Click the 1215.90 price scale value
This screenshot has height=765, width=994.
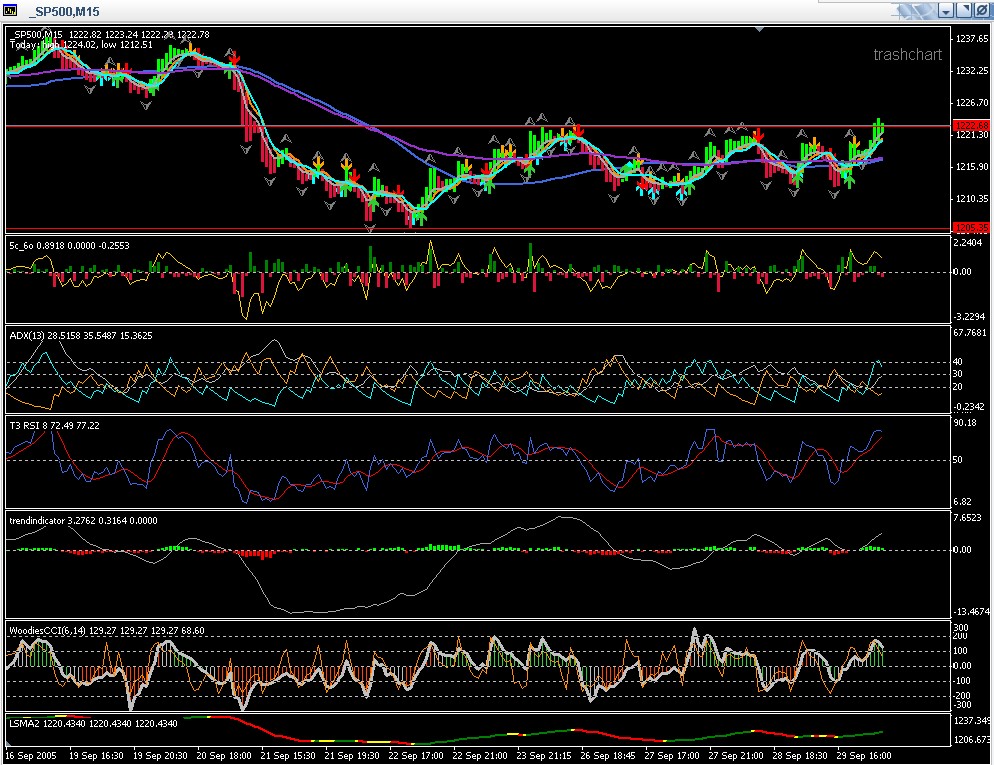(972, 167)
